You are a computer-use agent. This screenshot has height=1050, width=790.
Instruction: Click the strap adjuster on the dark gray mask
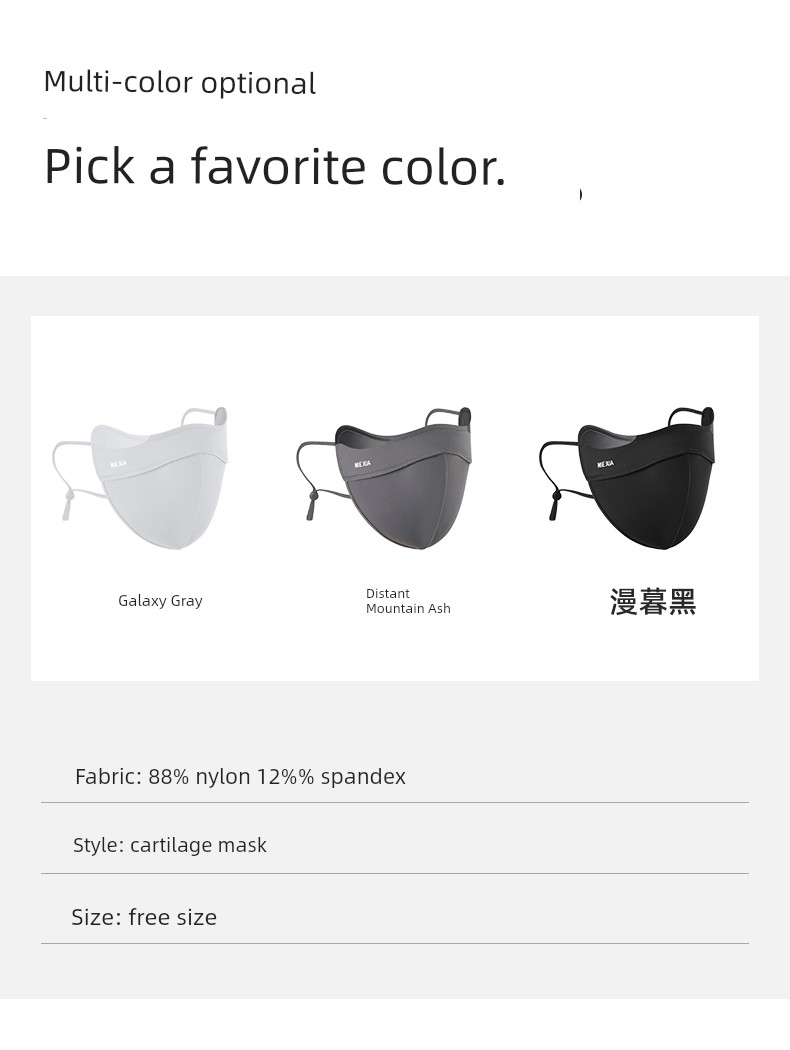coord(311,505)
